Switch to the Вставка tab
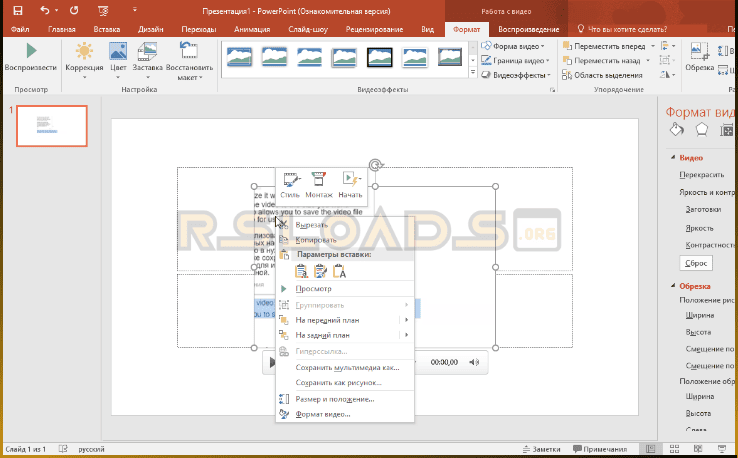738x458 pixels. 107,29
